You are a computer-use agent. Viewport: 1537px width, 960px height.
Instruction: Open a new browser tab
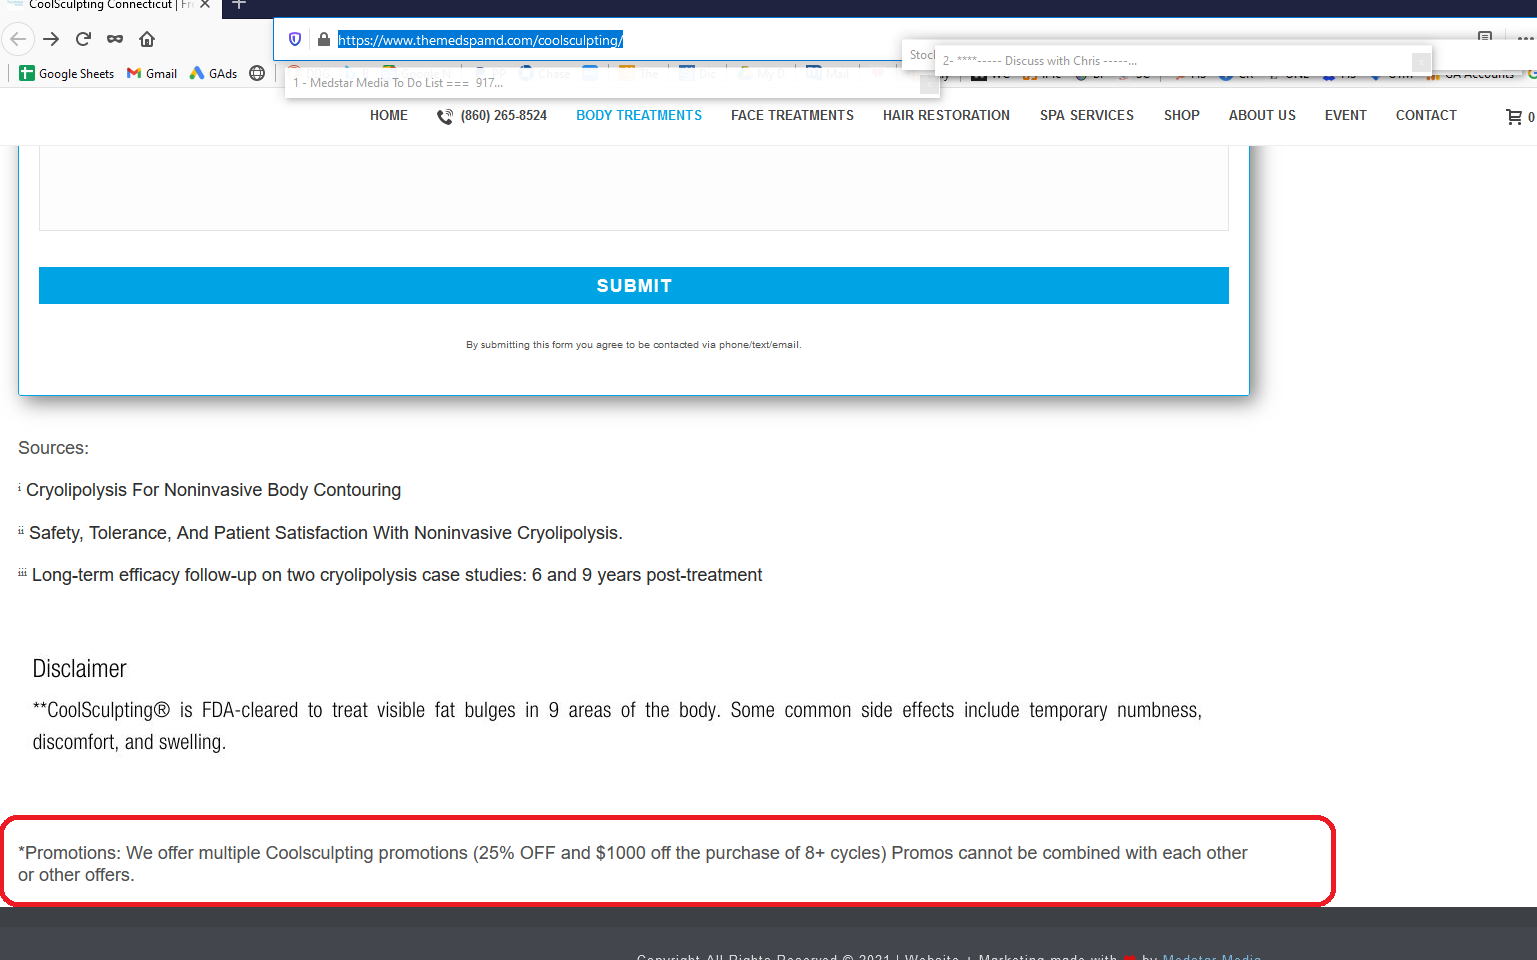239,5
